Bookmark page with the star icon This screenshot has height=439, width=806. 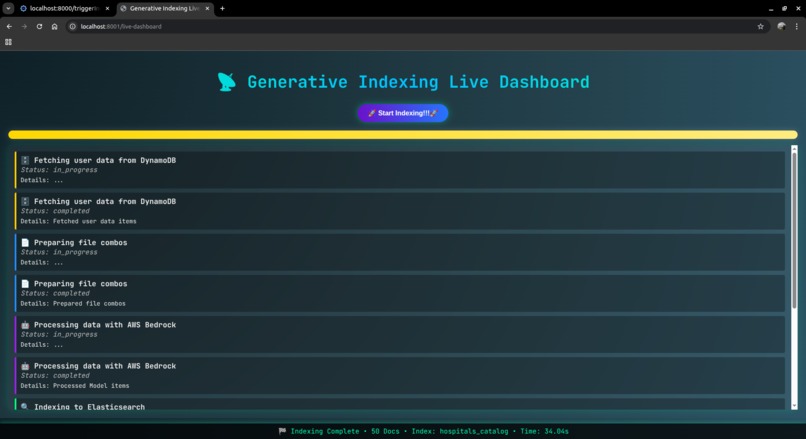(x=760, y=26)
